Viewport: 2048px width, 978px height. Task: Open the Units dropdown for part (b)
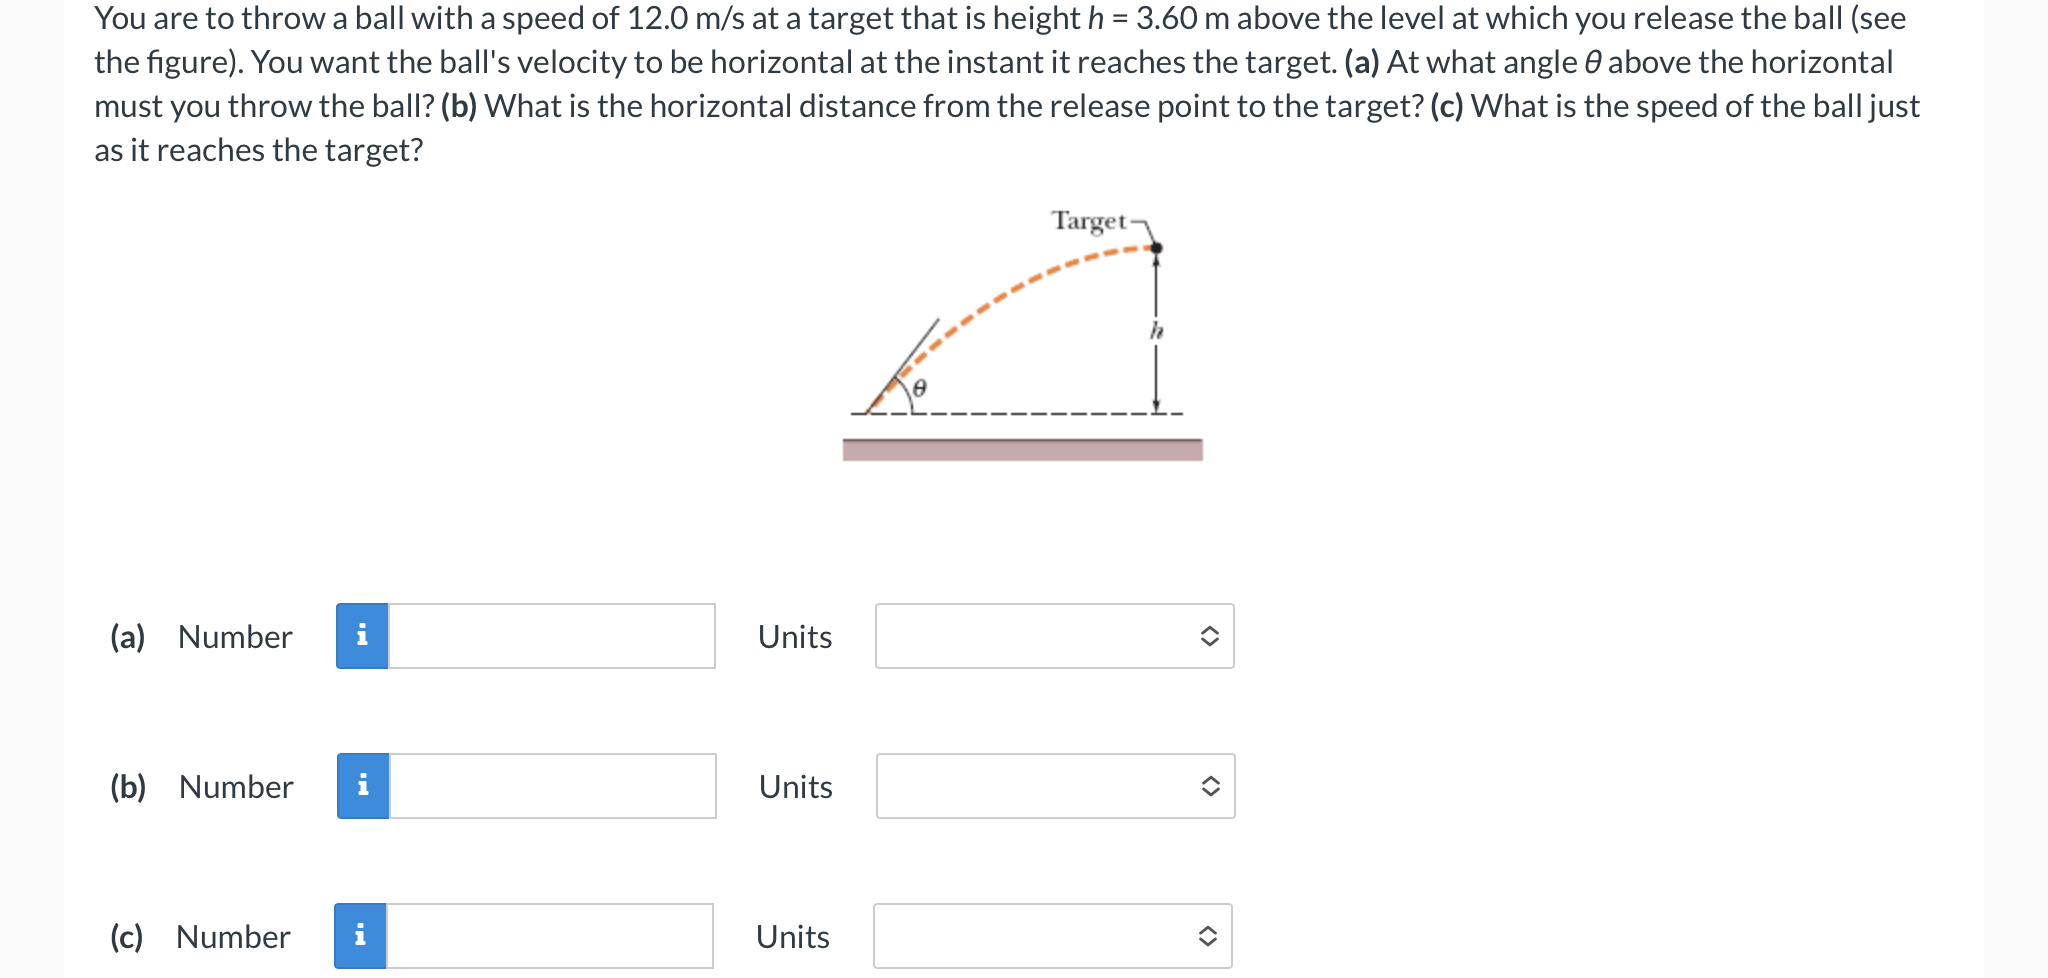(1055, 786)
